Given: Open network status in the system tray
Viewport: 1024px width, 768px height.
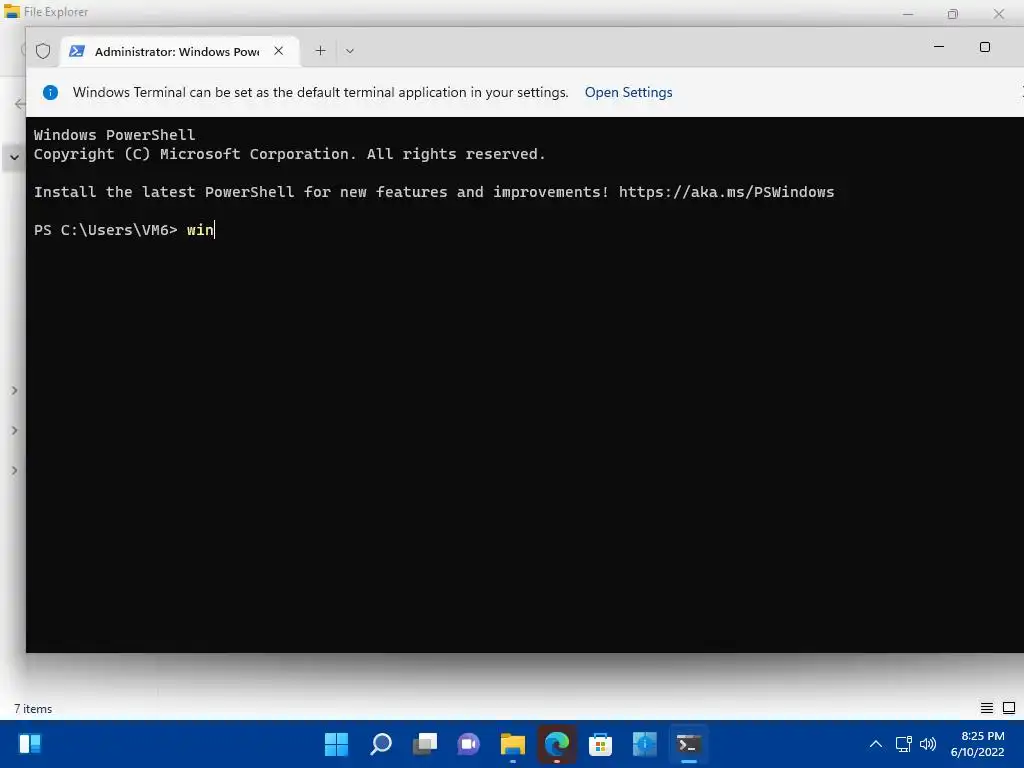Looking at the screenshot, I should [x=903, y=744].
